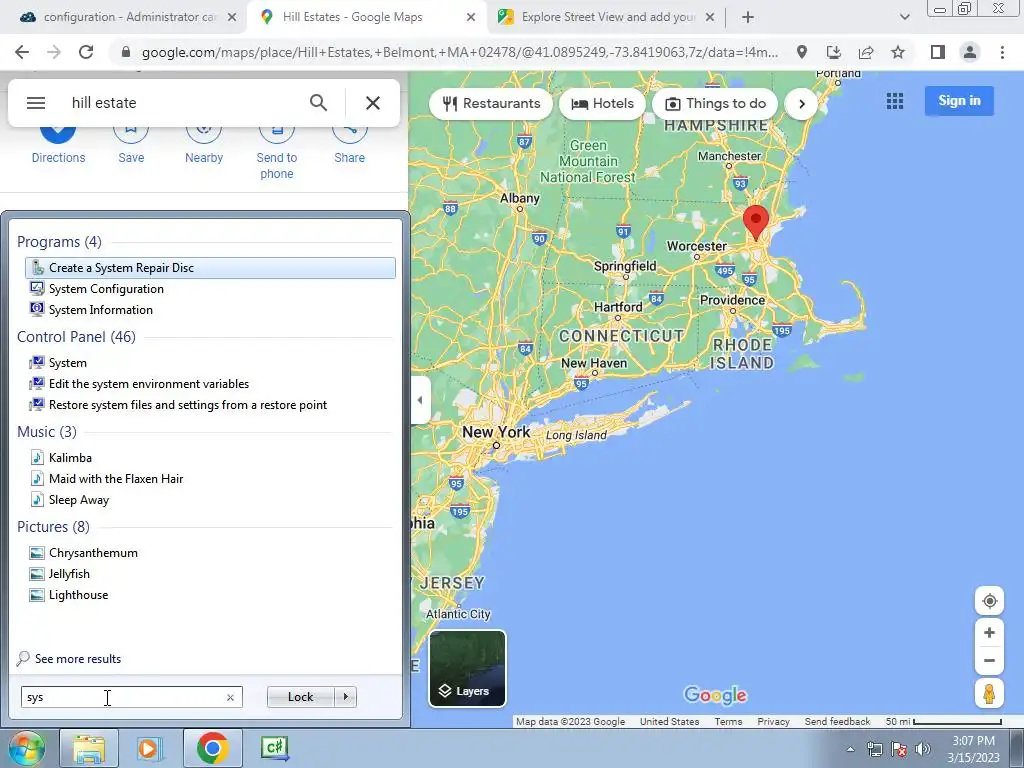The width and height of the screenshot is (1024, 768).
Task: Select the red location pin on the map
Action: (x=756, y=222)
